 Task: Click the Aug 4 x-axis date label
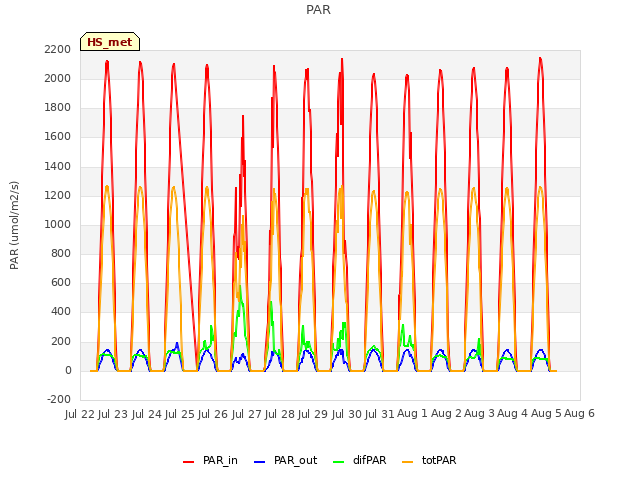click(x=513, y=414)
